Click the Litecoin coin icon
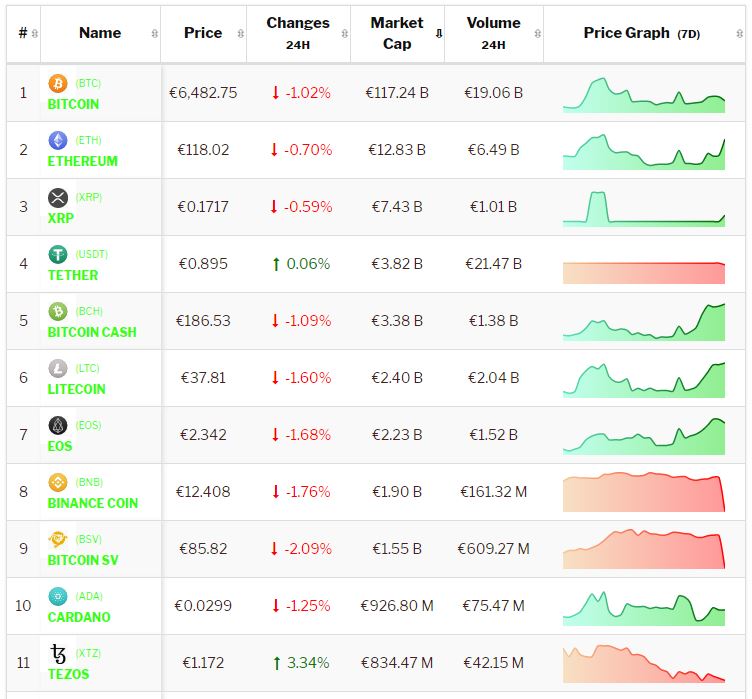This screenshot has height=699, width=752. pos(57,368)
